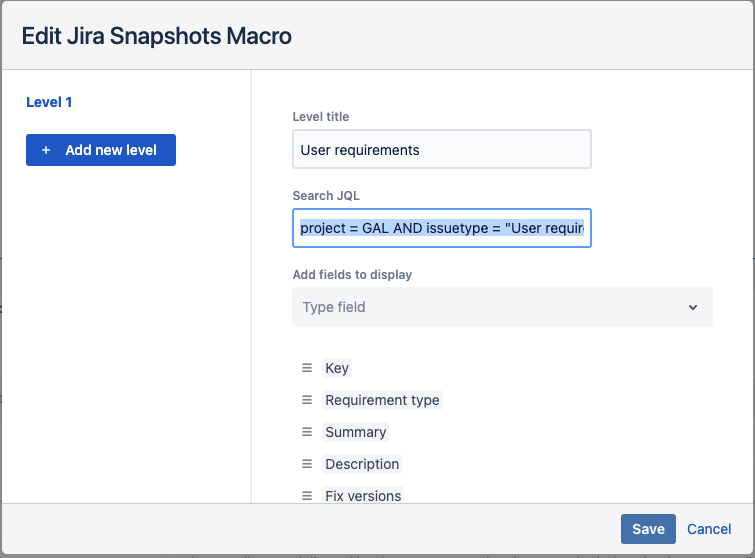Select the Description field tag
This screenshot has height=558, width=755.
[362, 464]
